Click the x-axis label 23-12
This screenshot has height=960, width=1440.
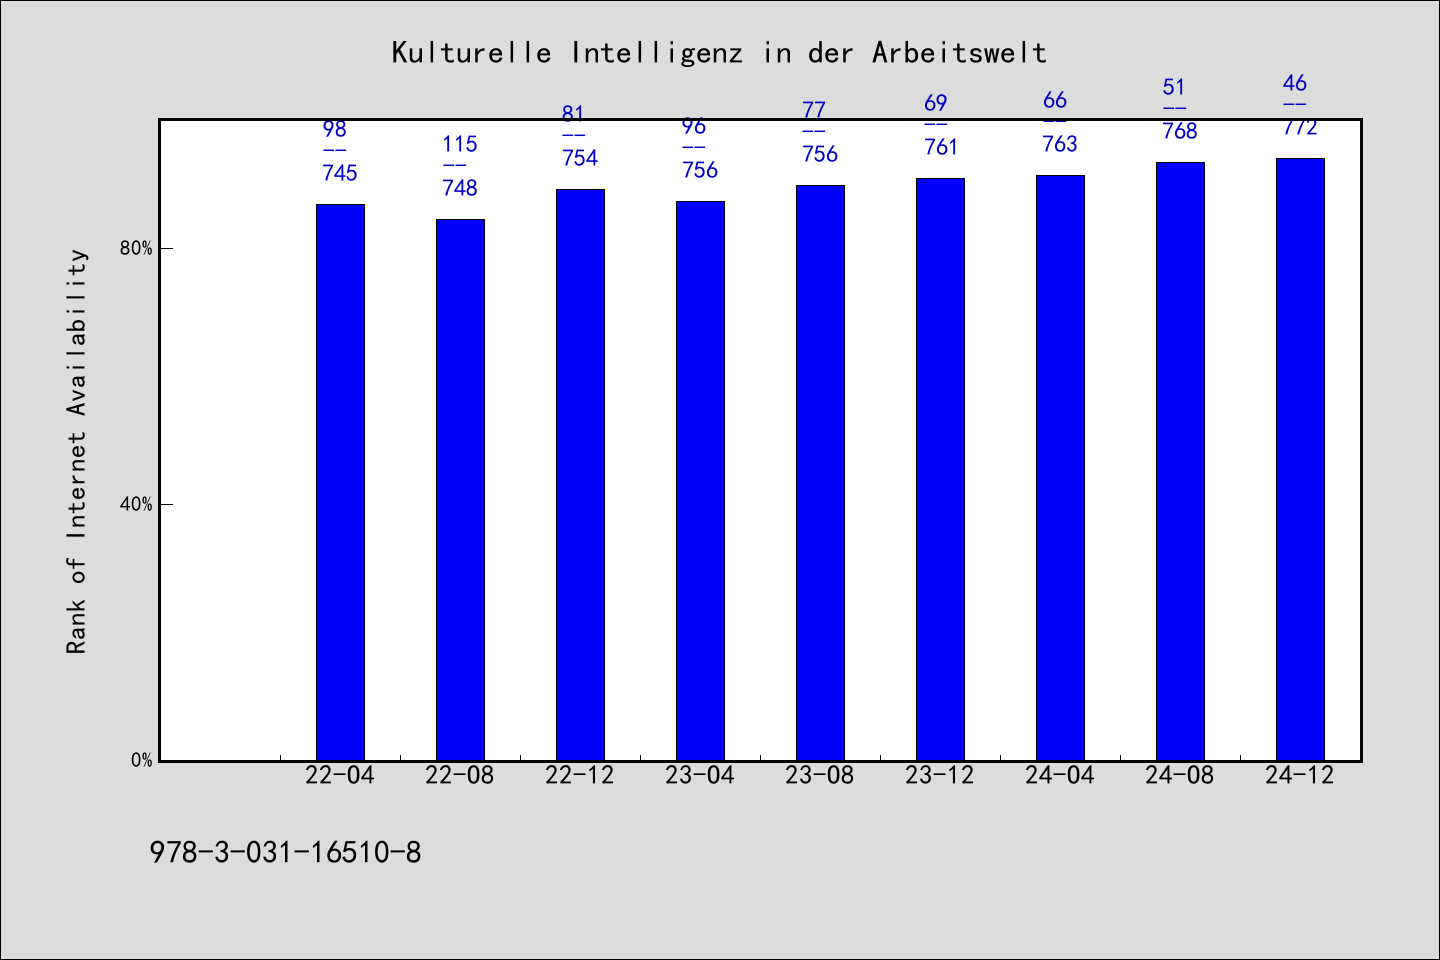[x=940, y=775]
